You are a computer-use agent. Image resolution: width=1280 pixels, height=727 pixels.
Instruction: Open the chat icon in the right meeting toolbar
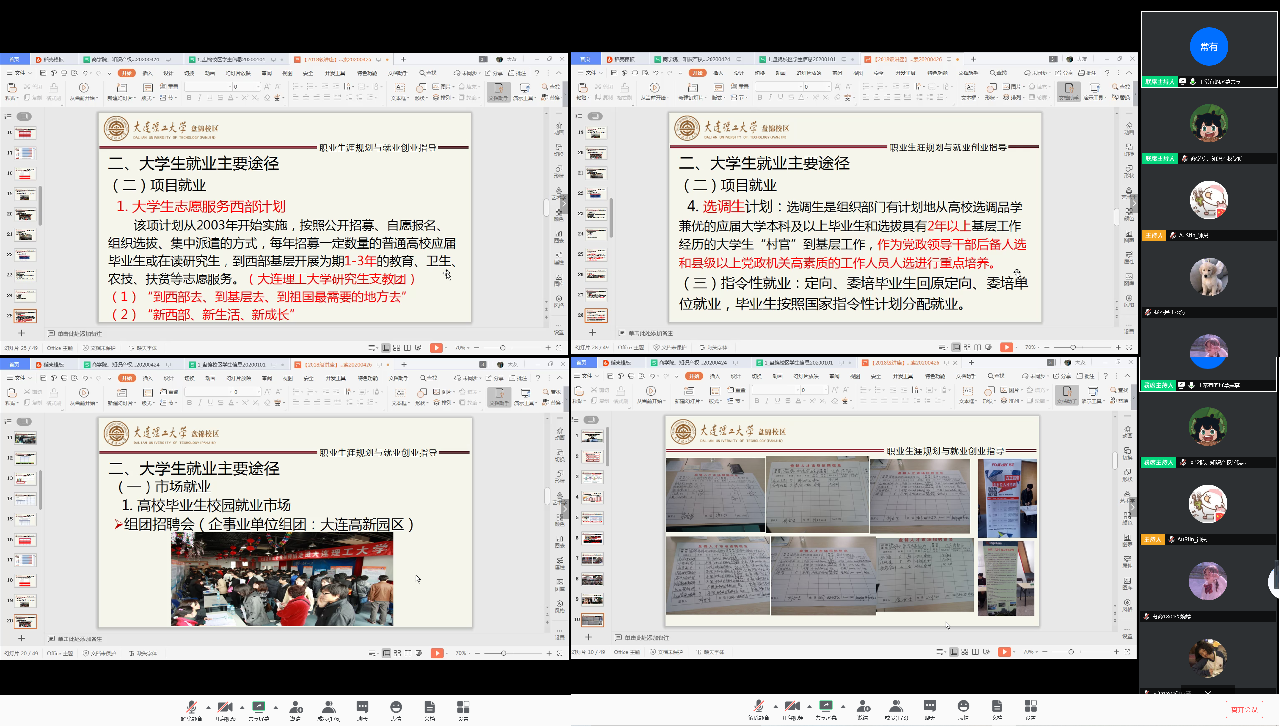(930, 706)
